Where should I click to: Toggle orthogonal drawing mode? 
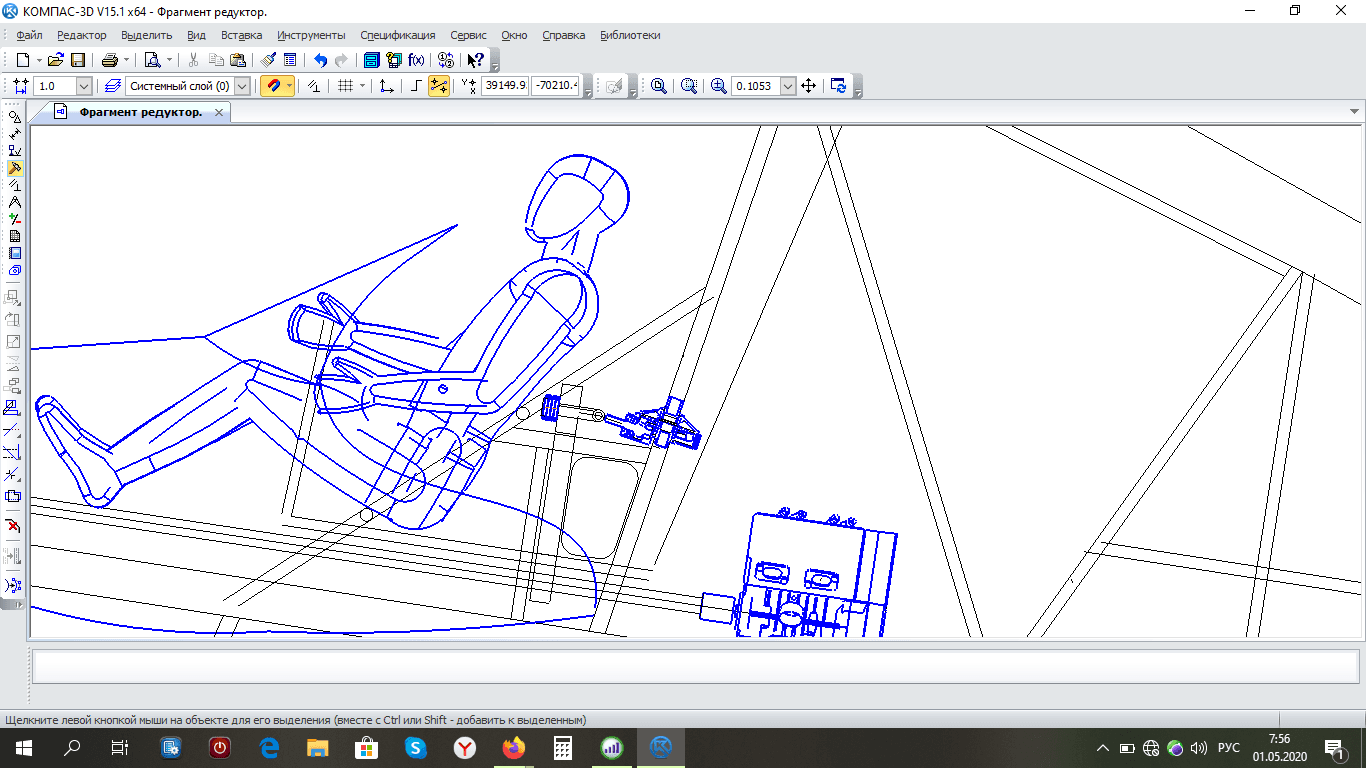(x=417, y=86)
